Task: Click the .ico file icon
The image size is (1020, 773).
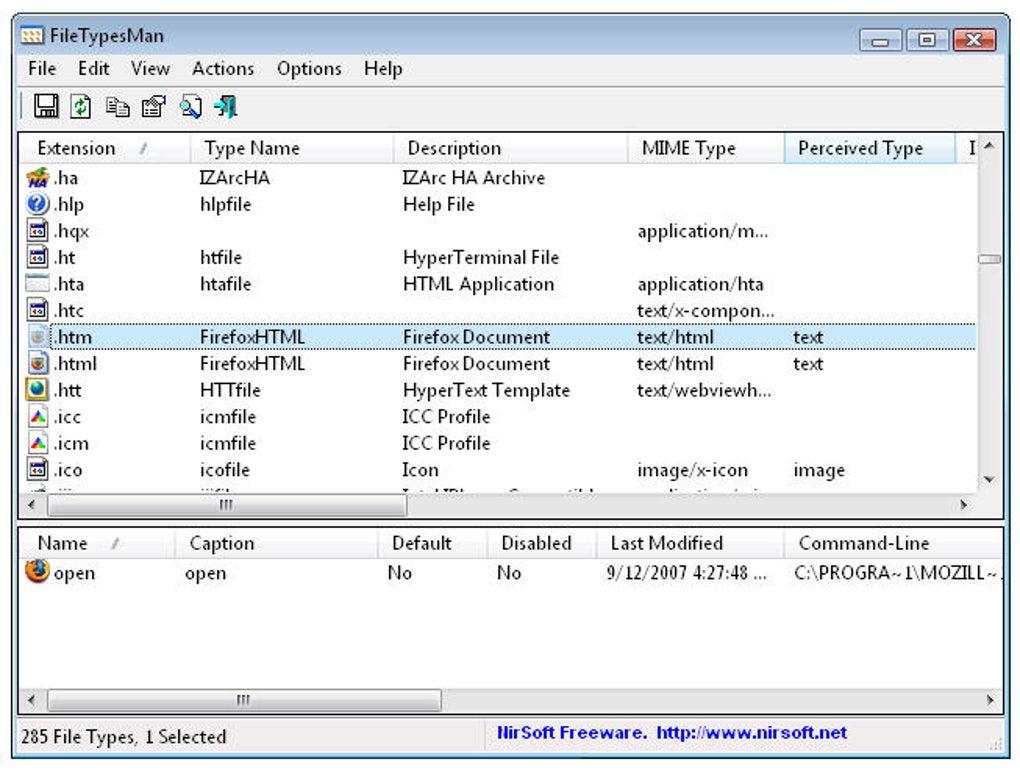Action: [38, 469]
